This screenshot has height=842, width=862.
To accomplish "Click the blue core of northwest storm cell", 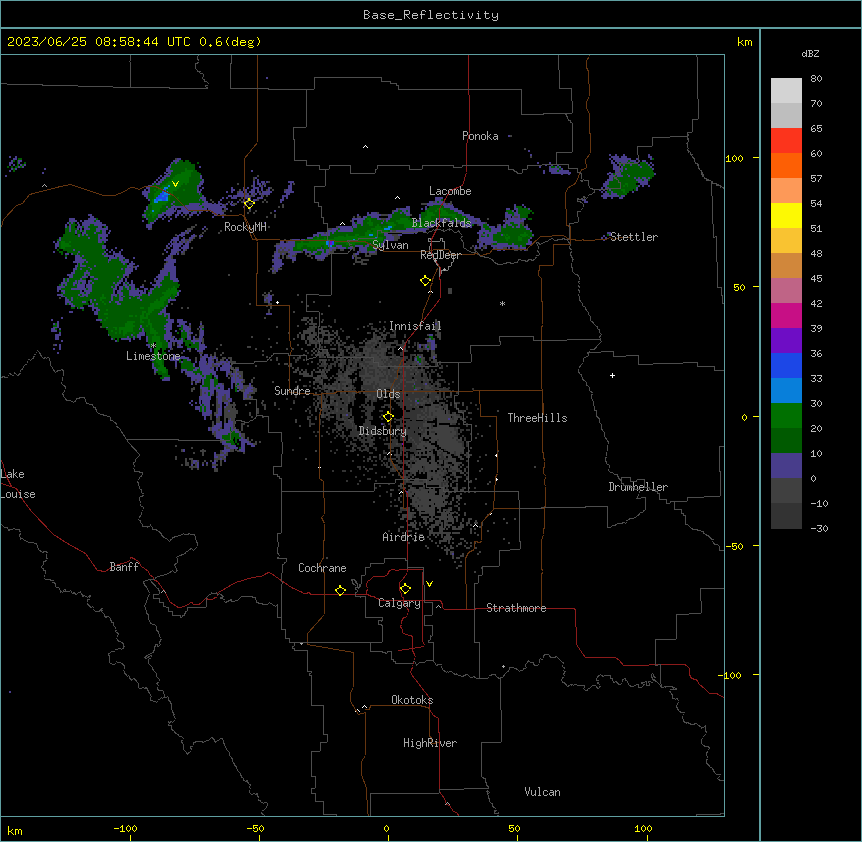I will coord(161,196).
